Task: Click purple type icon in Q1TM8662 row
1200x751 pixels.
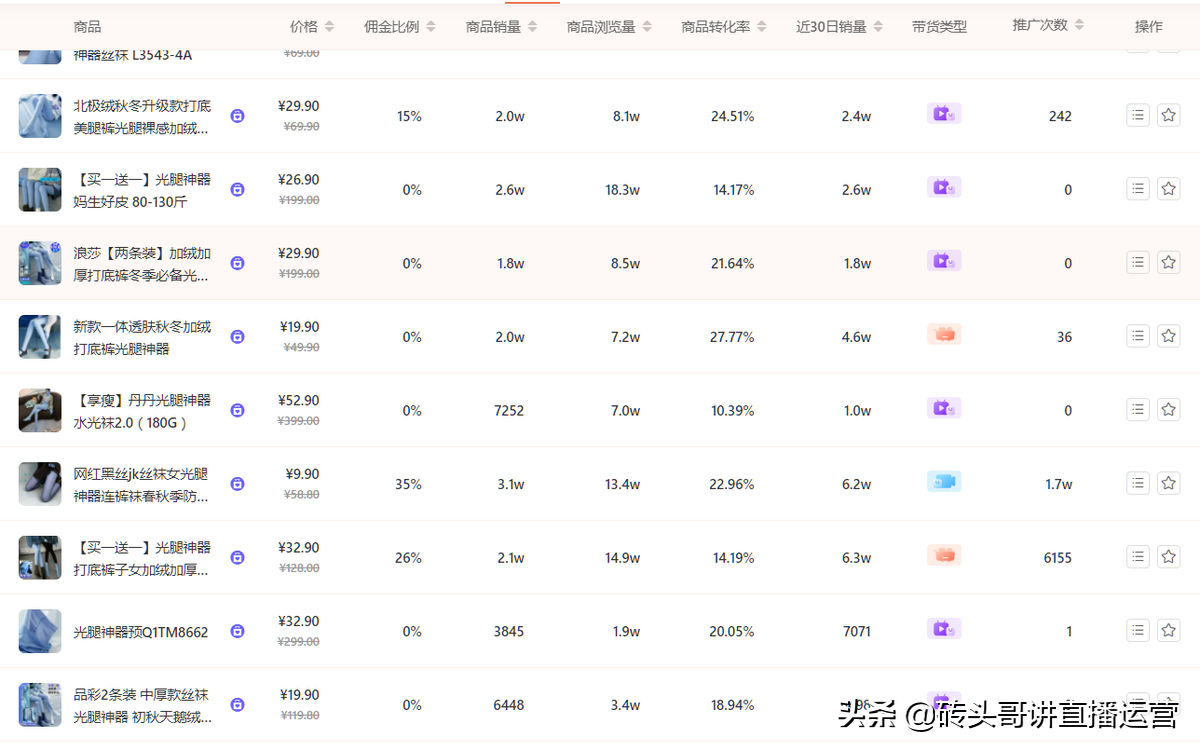Action: tap(944, 629)
